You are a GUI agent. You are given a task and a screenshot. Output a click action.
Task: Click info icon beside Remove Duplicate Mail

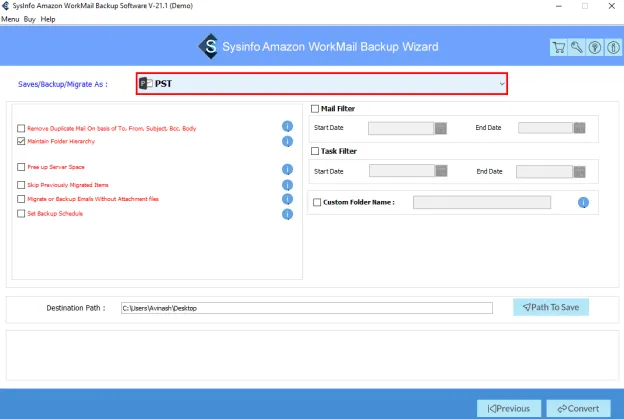click(287, 127)
